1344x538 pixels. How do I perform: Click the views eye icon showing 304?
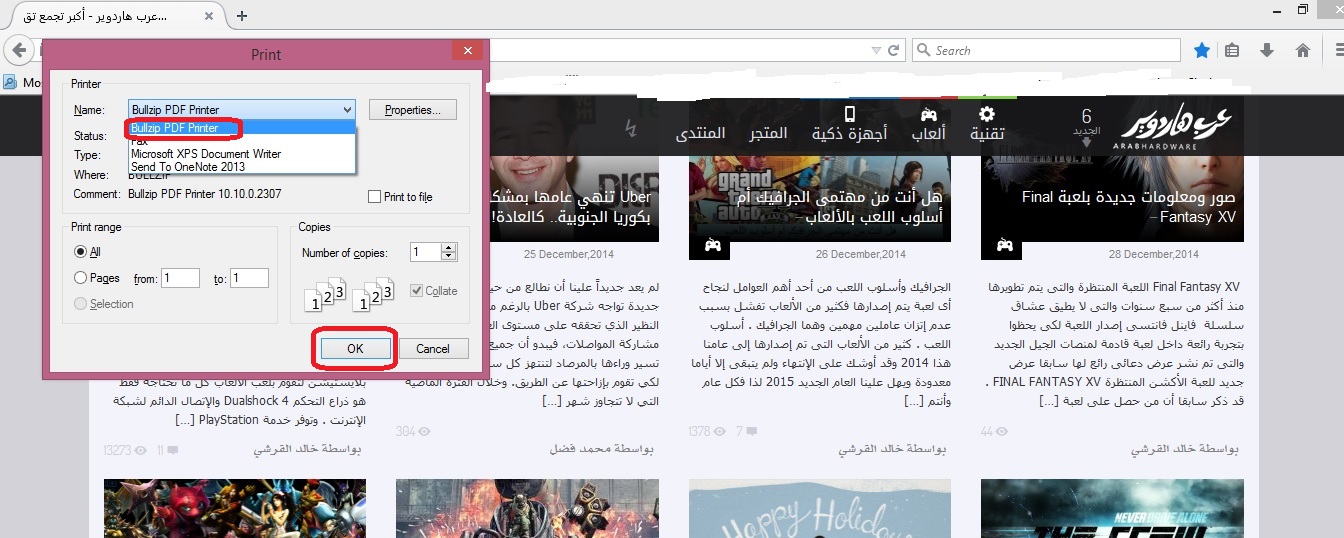click(x=424, y=431)
